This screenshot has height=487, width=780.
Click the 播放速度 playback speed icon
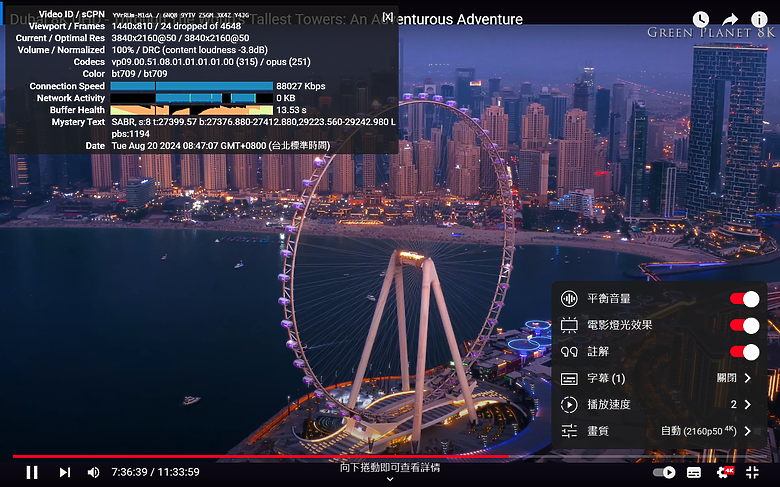[569, 404]
